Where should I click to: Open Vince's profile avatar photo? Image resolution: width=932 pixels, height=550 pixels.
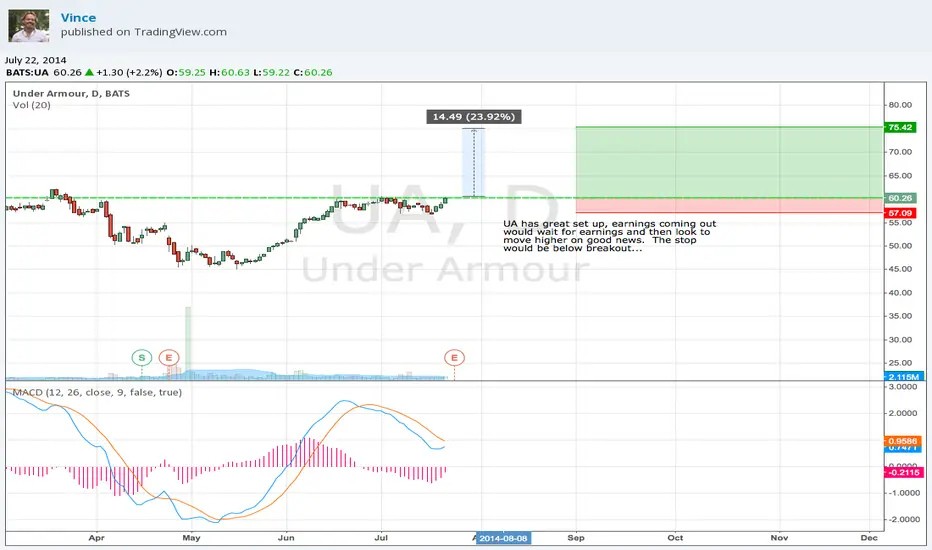[x=29, y=26]
